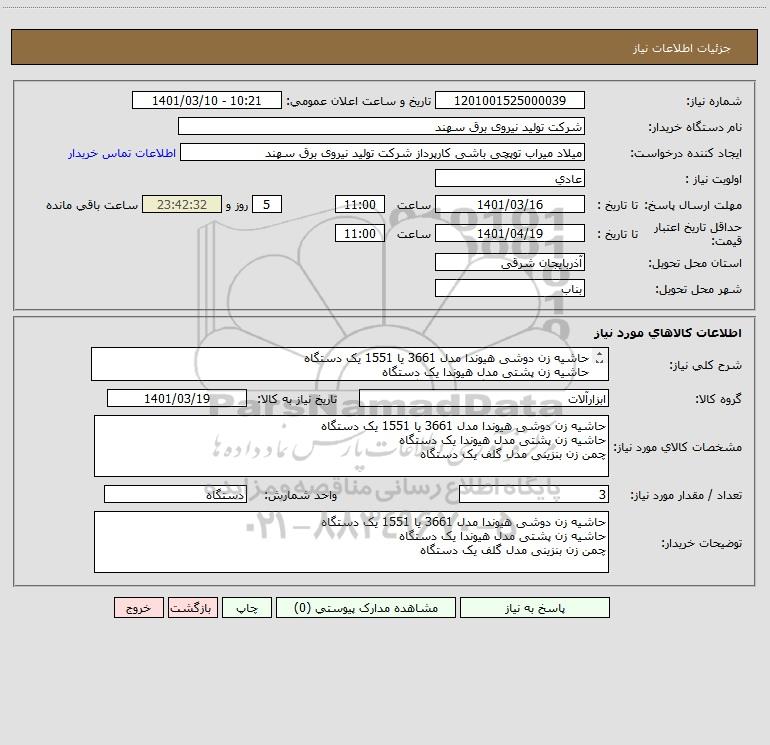Click the ایجاد کننده درخواست field
The width and height of the screenshot is (770, 745).
pos(383,152)
